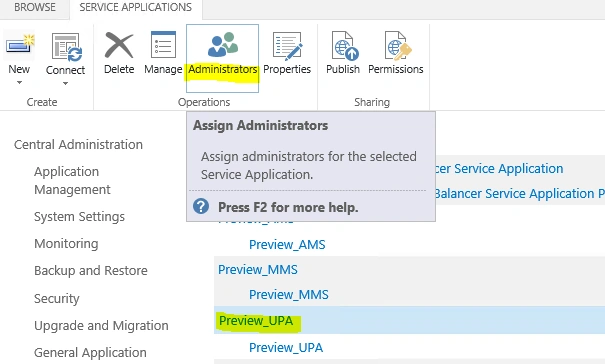Switch to the BROWSE tab
Image resolution: width=605 pixels, height=364 pixels.
[35, 7]
